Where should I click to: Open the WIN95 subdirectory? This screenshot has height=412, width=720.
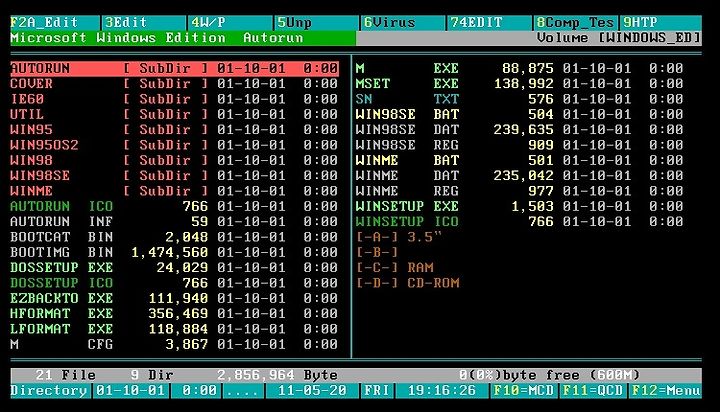pyautogui.click(x=174, y=130)
